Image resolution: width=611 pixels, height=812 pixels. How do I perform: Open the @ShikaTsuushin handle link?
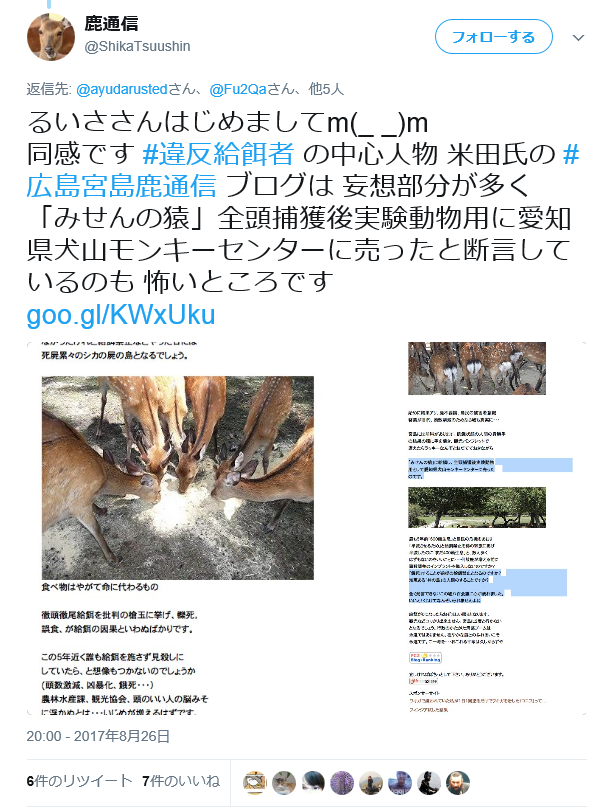[137, 46]
